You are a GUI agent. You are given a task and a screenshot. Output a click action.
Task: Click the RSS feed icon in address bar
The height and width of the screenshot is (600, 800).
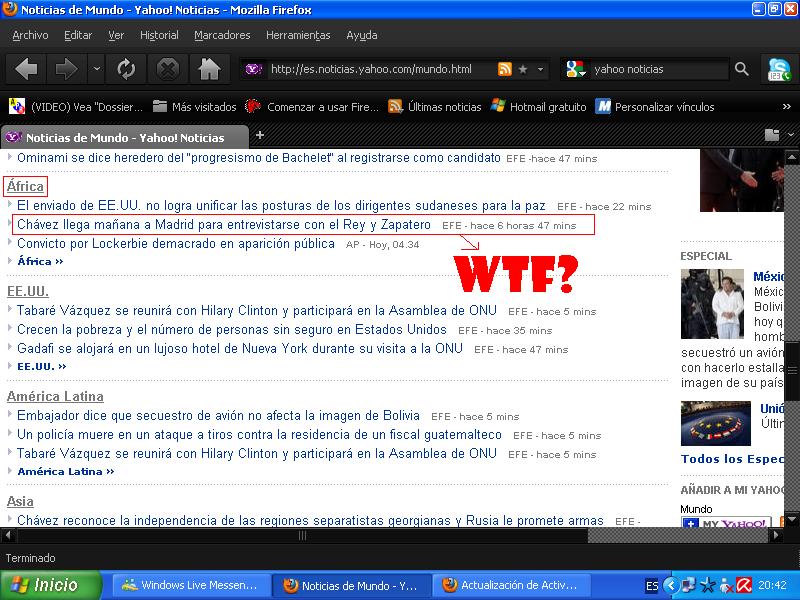point(505,69)
